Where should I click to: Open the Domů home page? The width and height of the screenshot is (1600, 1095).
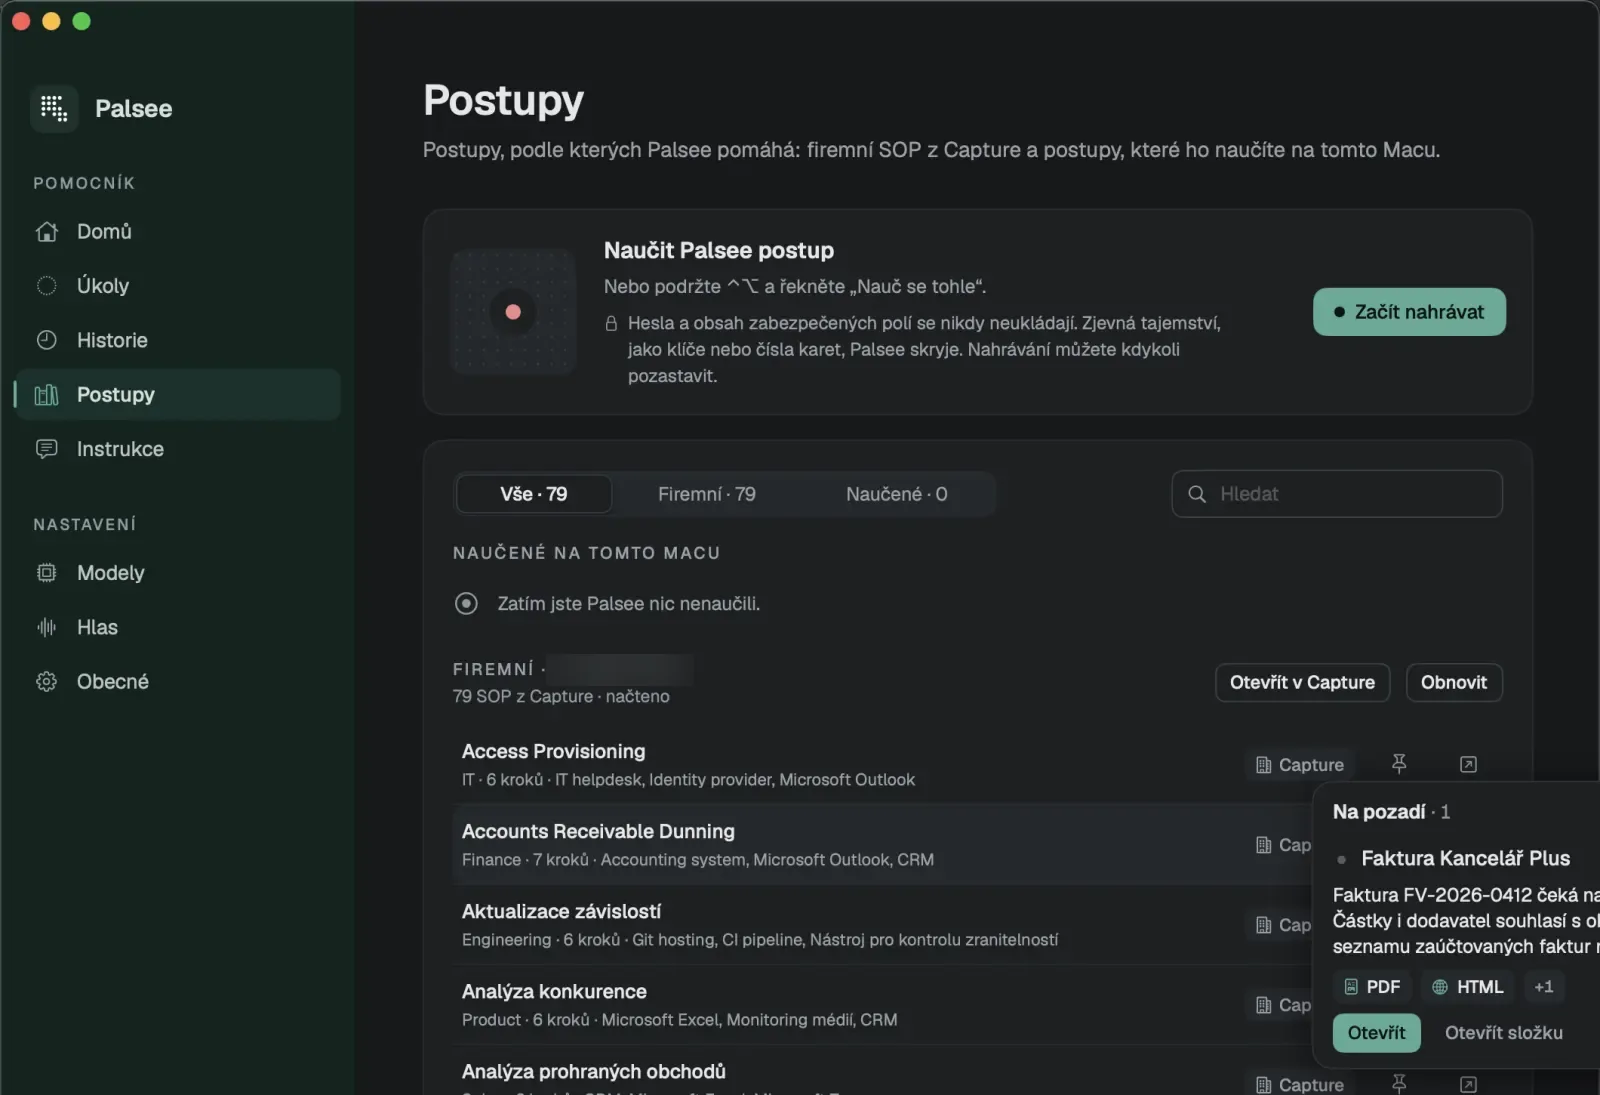178,231
